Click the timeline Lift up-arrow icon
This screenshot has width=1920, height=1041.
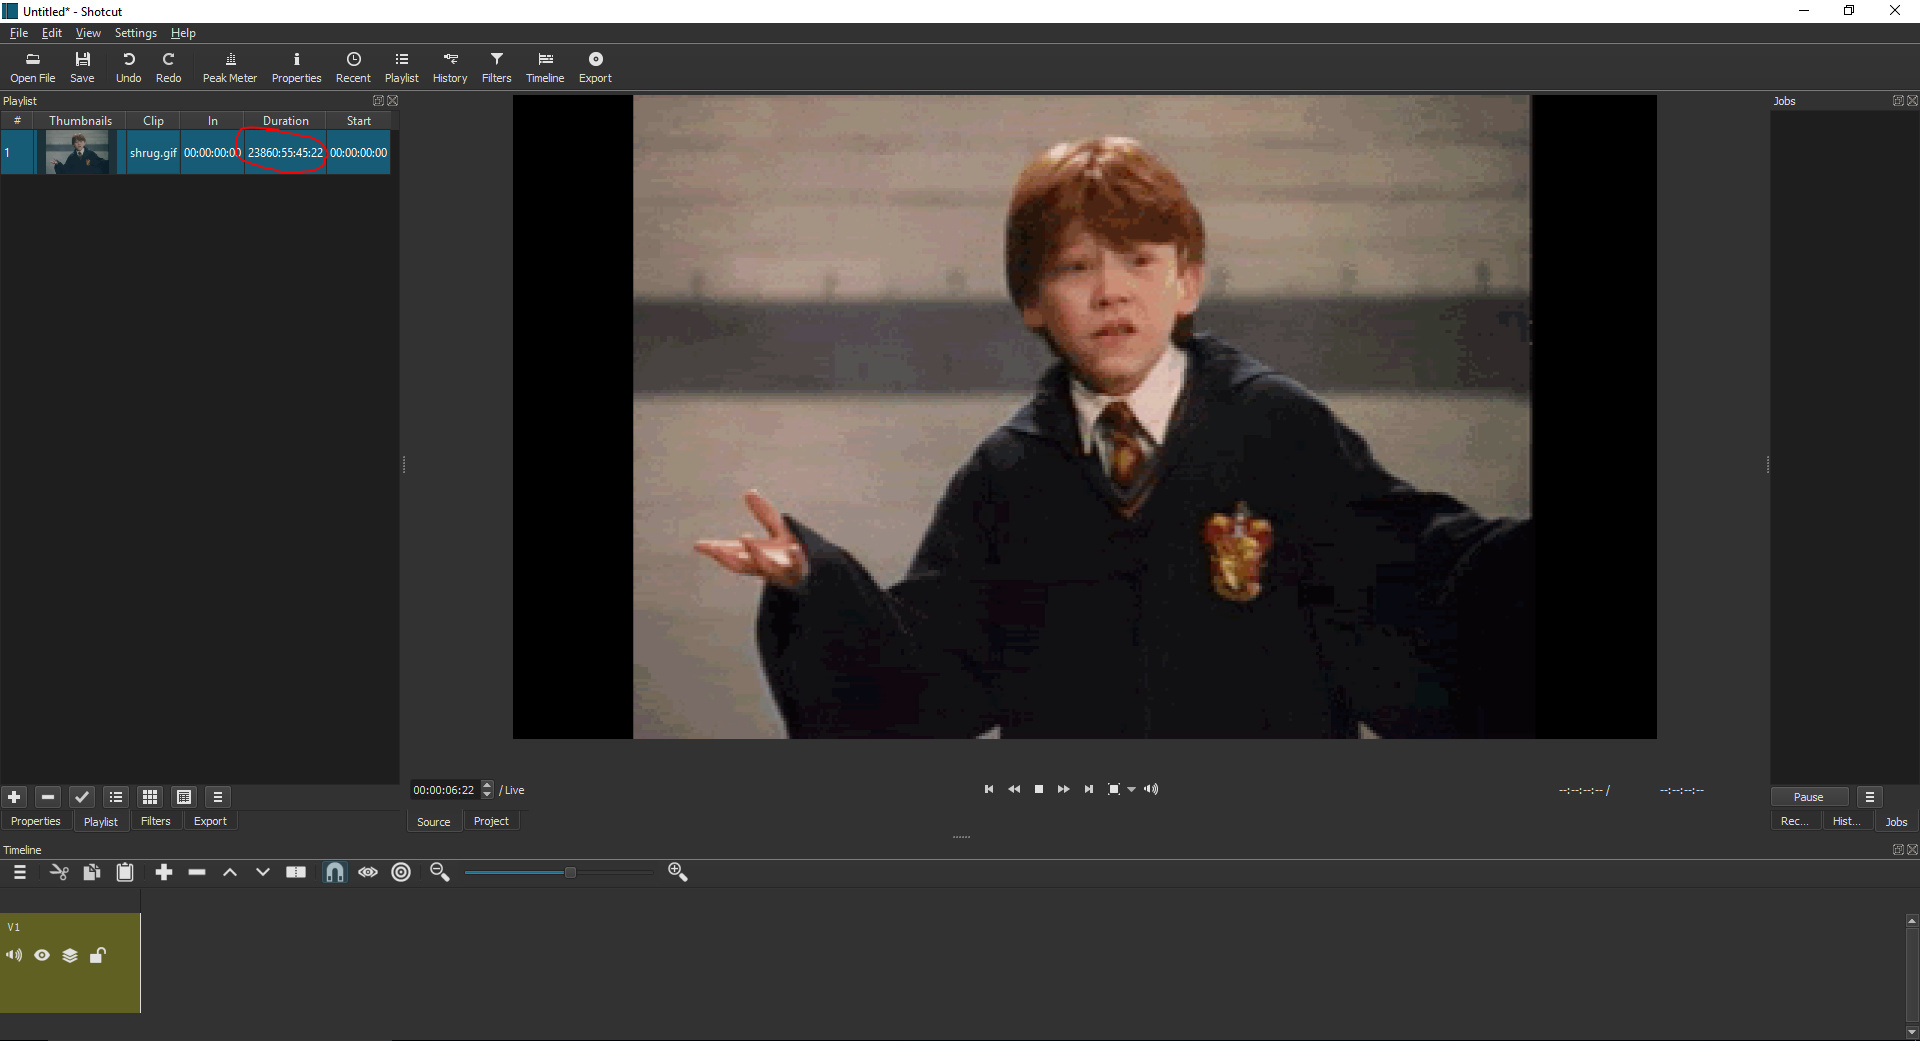[230, 872]
